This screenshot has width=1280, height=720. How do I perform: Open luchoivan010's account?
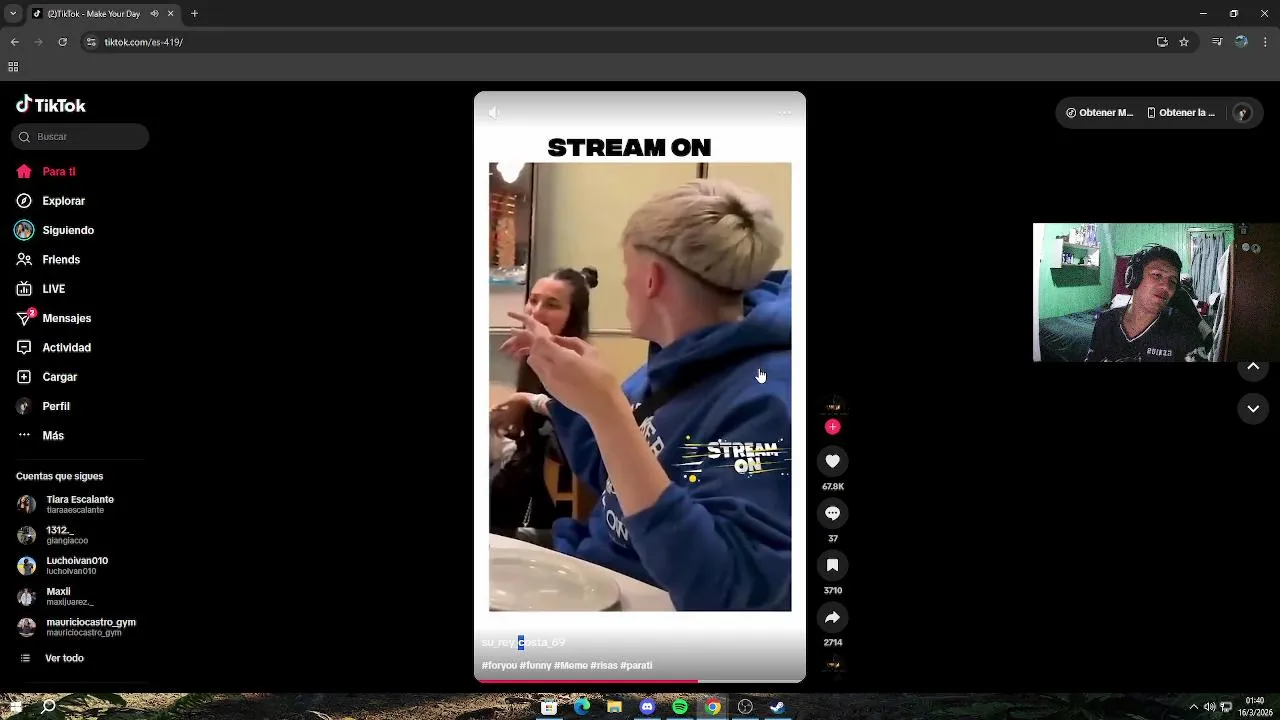click(x=63, y=566)
